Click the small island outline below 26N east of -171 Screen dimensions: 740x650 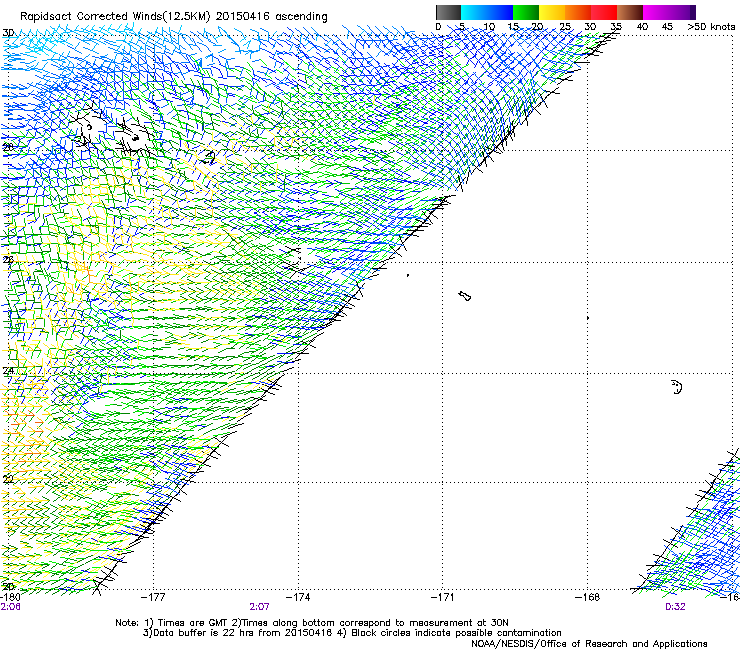point(464,296)
